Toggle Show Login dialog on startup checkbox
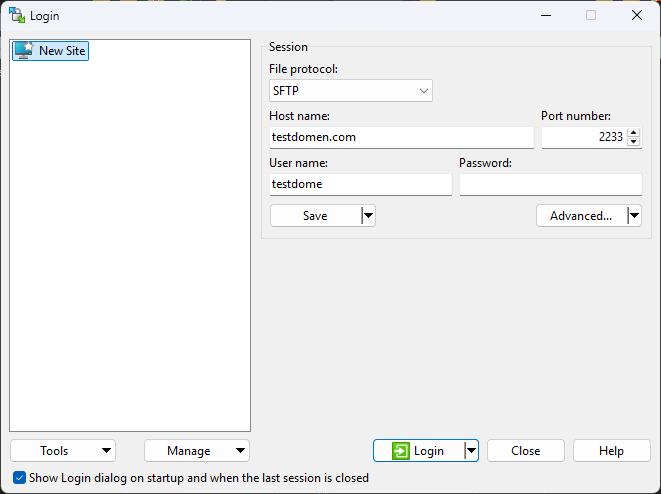This screenshot has height=494, width=661. click(20, 478)
